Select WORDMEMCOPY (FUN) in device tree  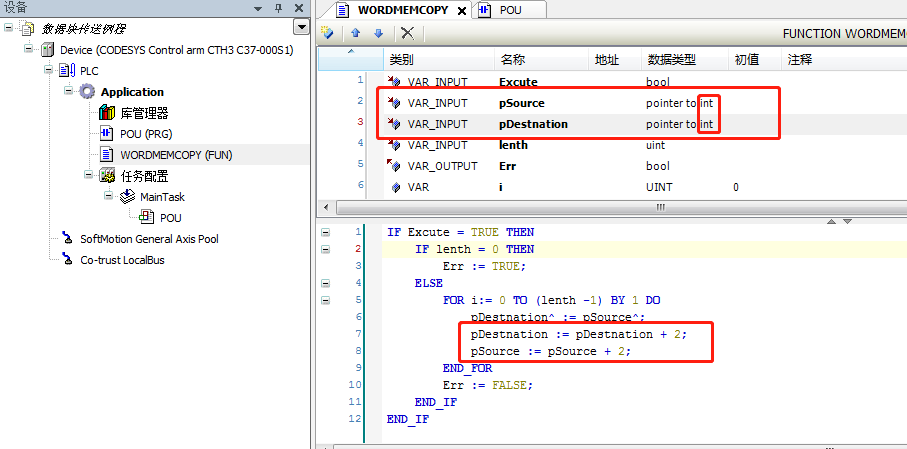(x=176, y=155)
